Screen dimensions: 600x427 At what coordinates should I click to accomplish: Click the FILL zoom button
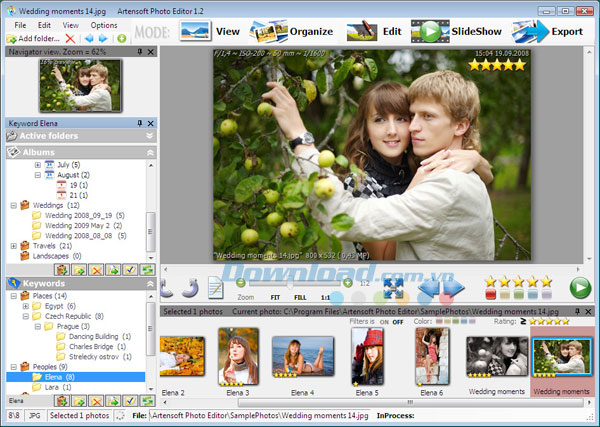(x=298, y=298)
